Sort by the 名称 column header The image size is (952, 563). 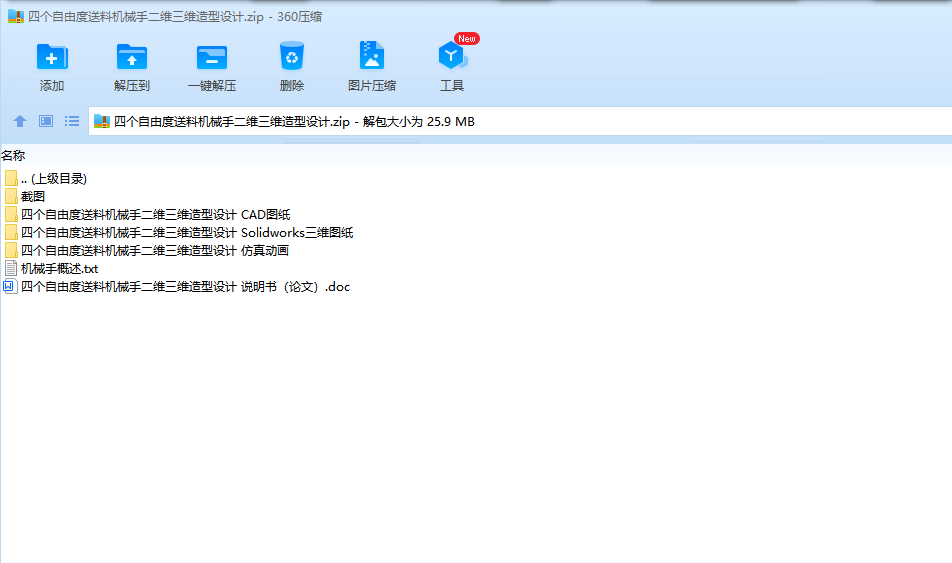[x=13, y=155]
